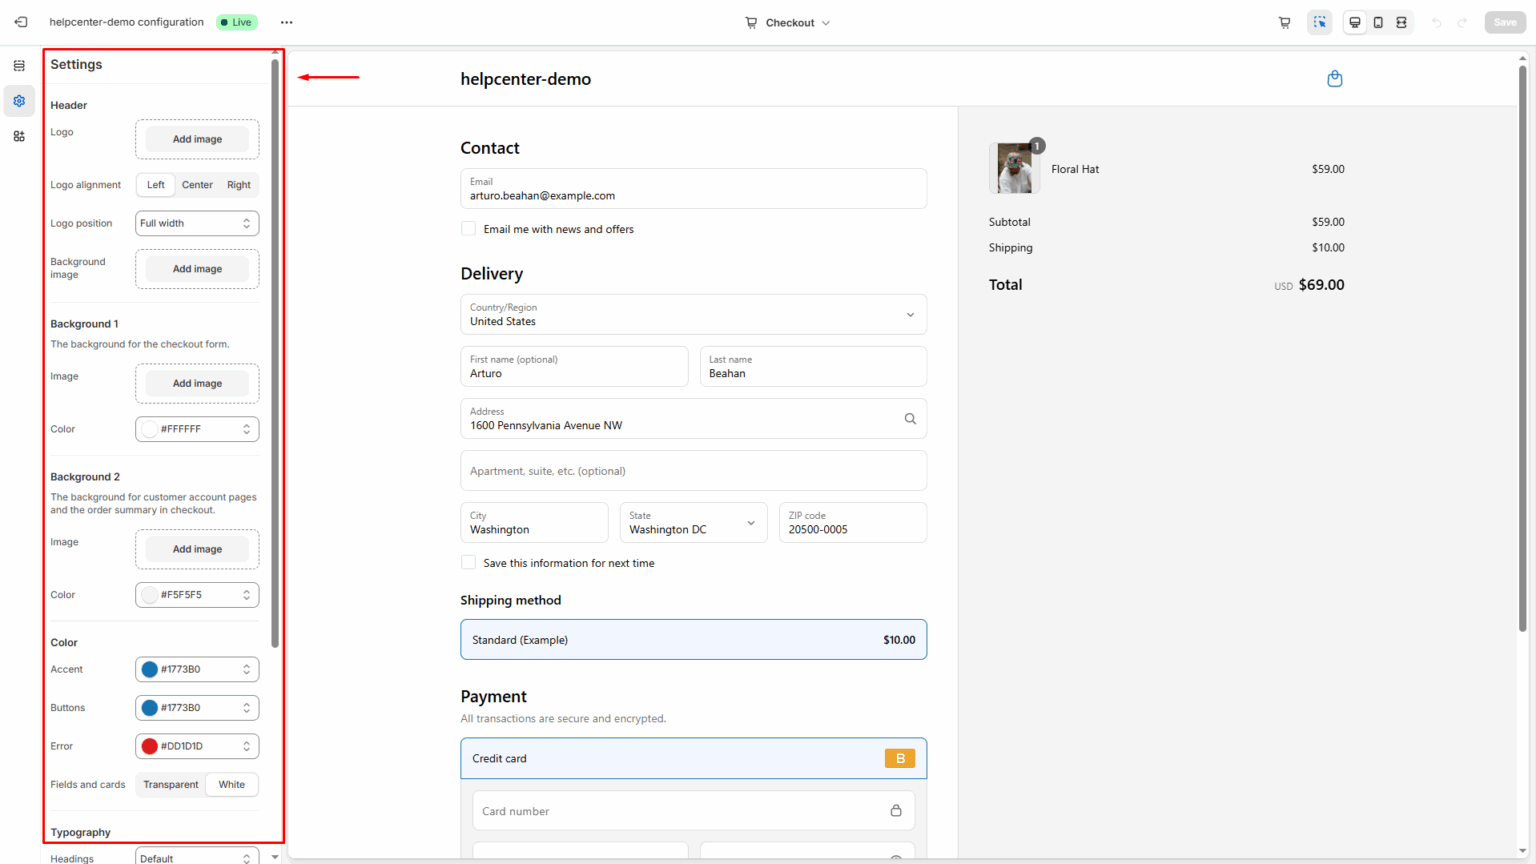The image size is (1536, 864).
Task: Open the State dropdown showing Washington DC
Action: [x=693, y=522]
